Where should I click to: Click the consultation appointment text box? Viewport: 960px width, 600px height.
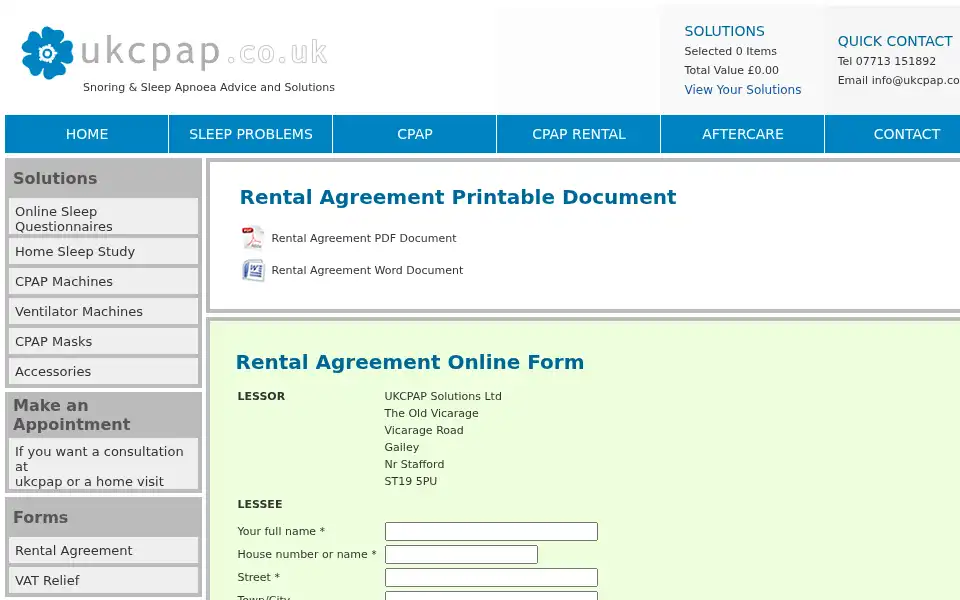(103, 464)
